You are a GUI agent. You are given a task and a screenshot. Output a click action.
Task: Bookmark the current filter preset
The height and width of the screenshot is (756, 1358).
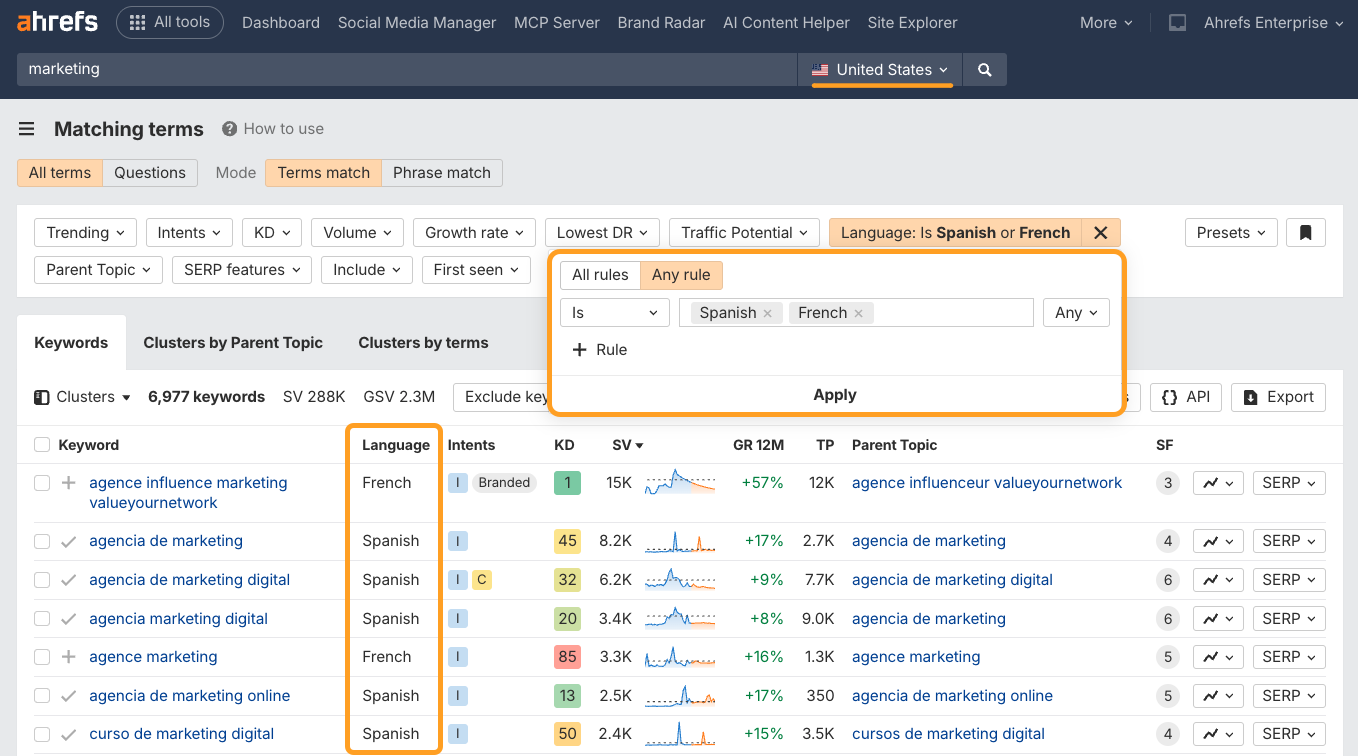coord(1306,231)
